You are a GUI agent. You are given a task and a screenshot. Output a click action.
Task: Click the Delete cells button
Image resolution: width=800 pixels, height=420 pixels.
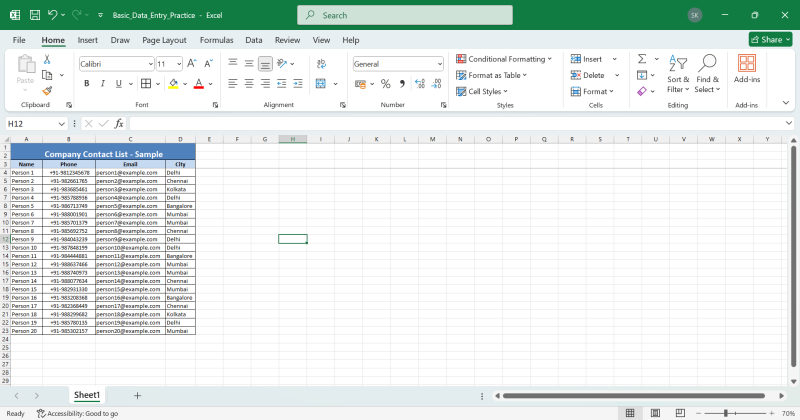click(588, 75)
